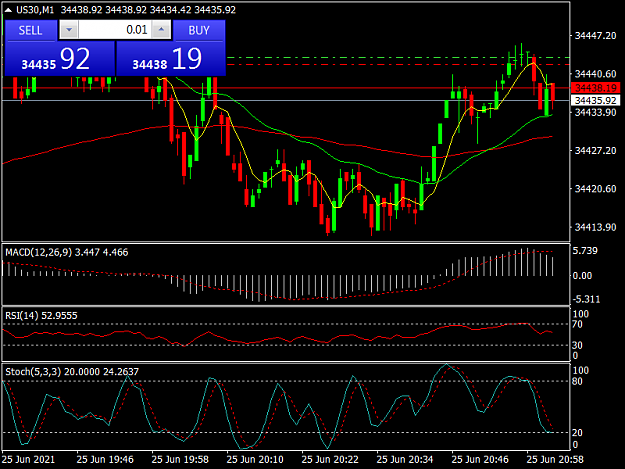The width and height of the screenshot is (625, 469).
Task: Select the green dash-dot horizontal order line
Action: coord(398,57)
